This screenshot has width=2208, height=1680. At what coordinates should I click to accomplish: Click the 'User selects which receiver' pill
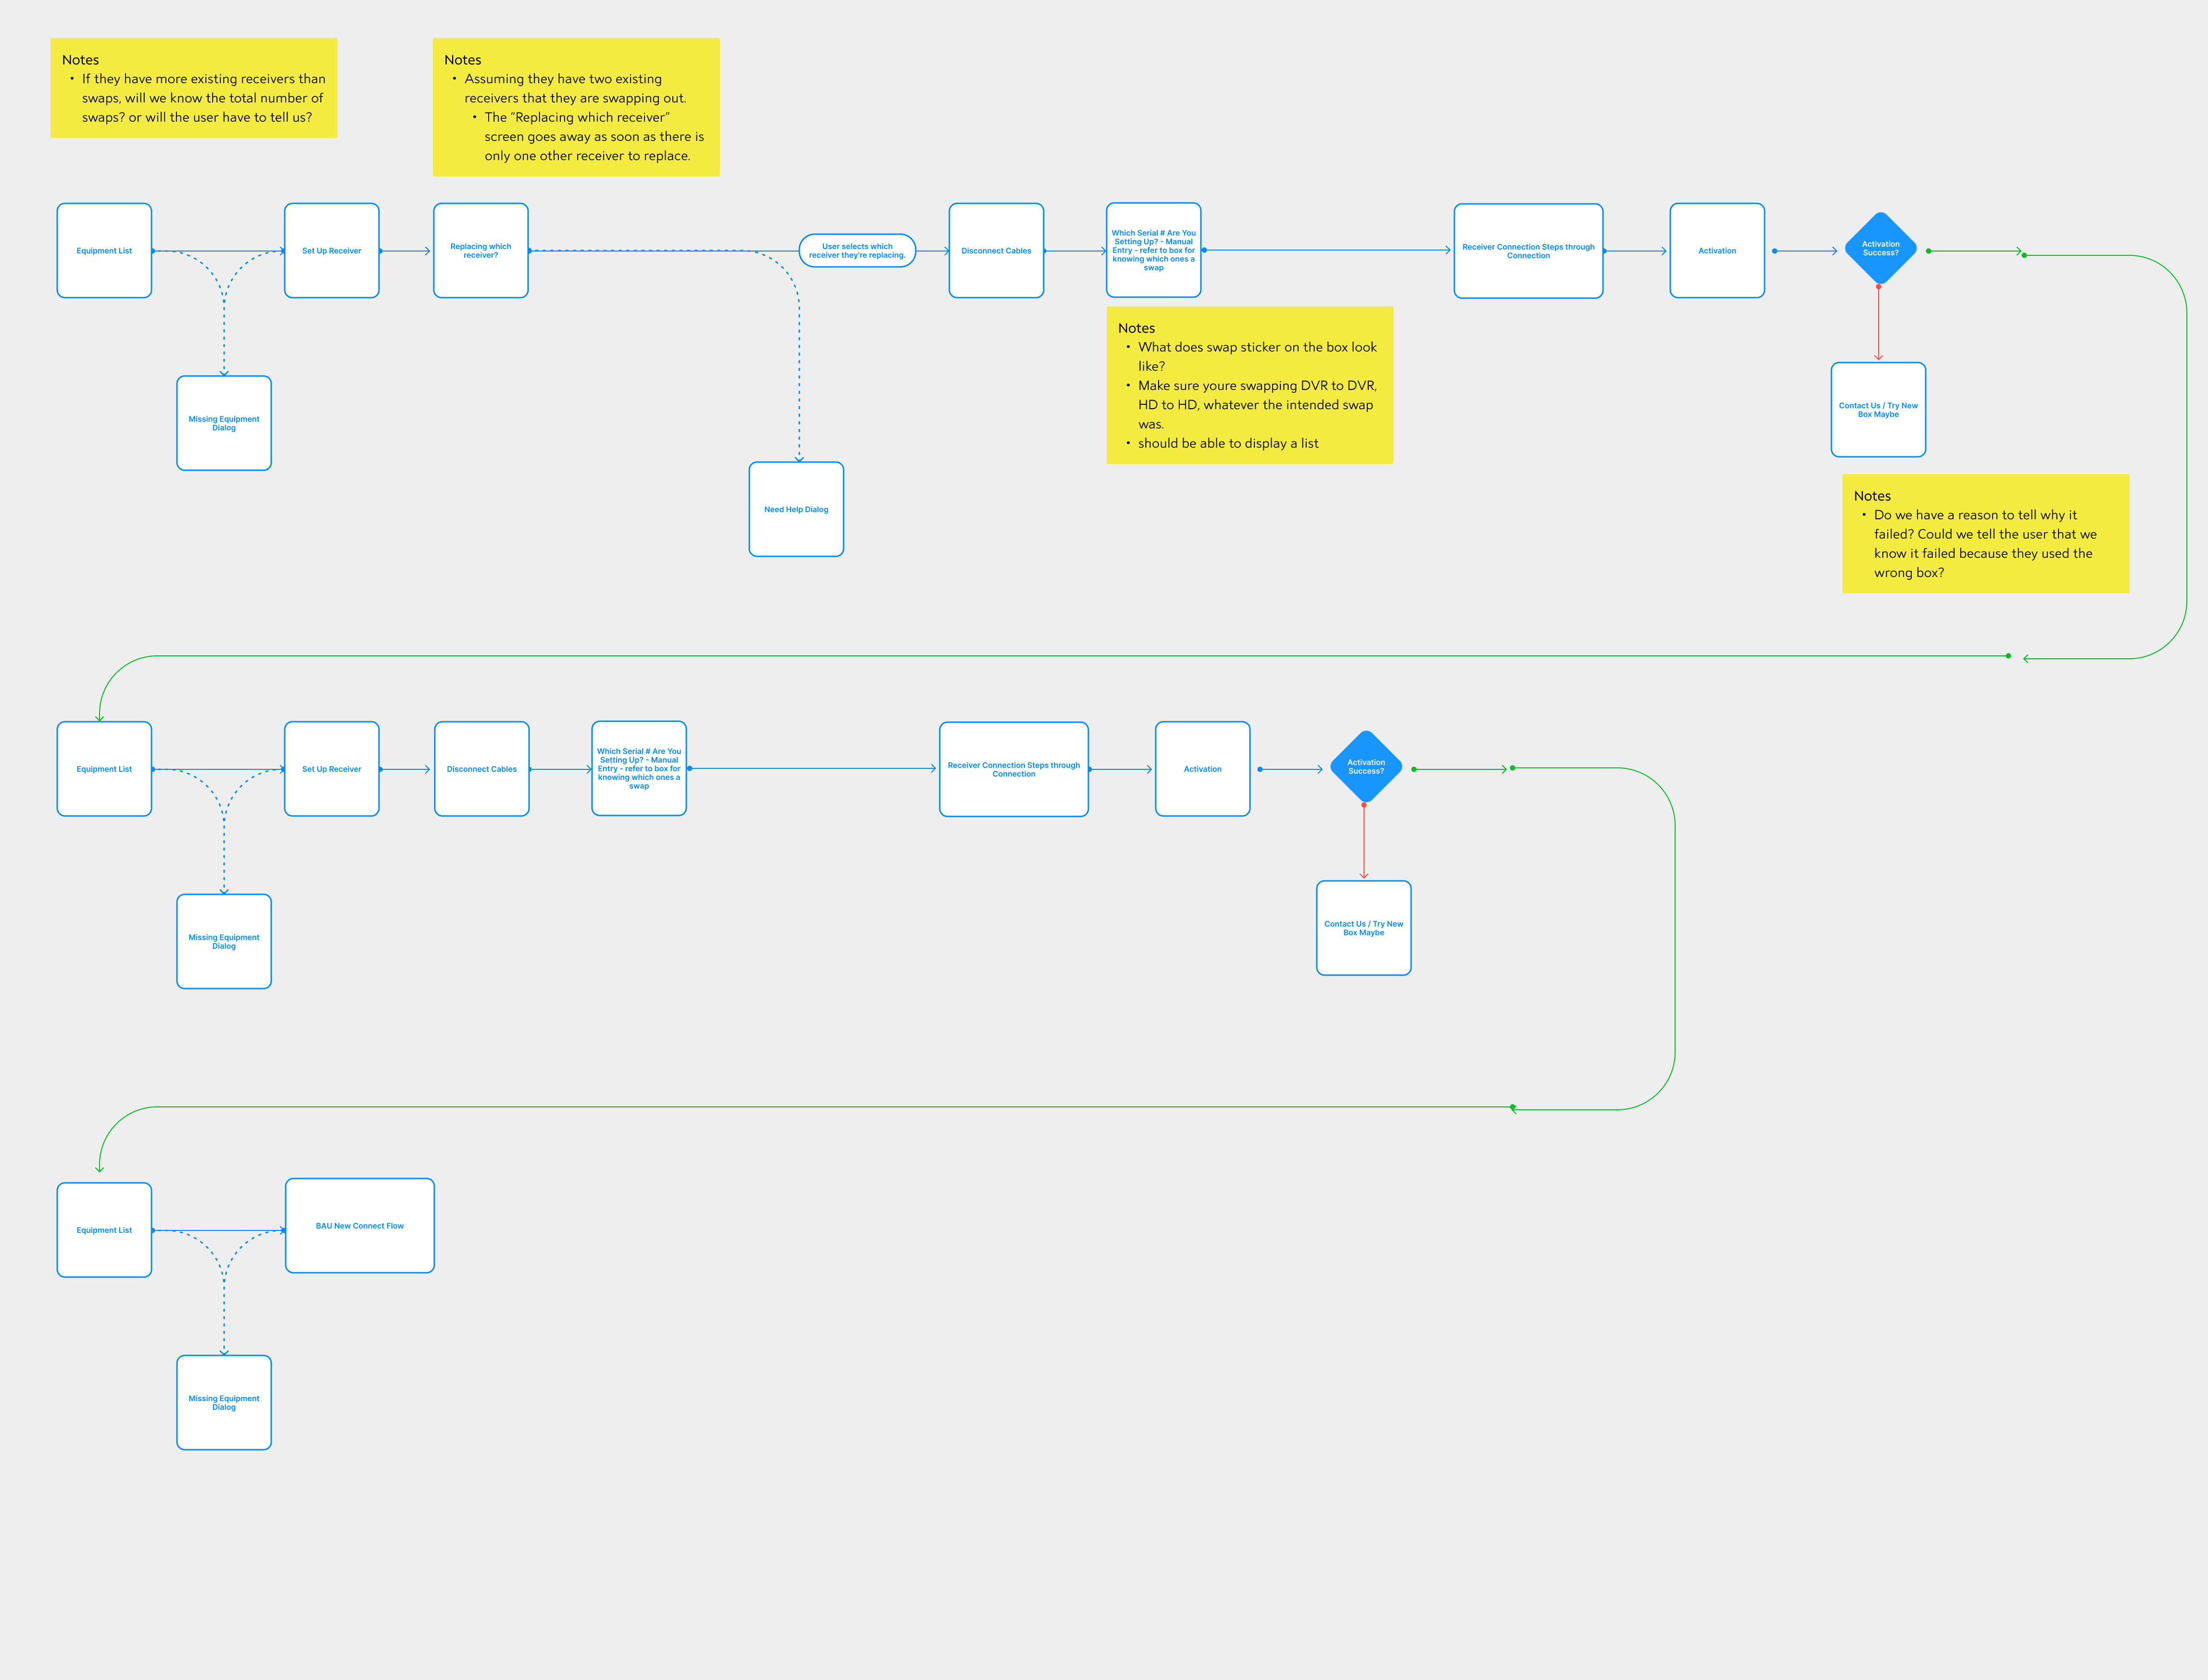(x=857, y=251)
